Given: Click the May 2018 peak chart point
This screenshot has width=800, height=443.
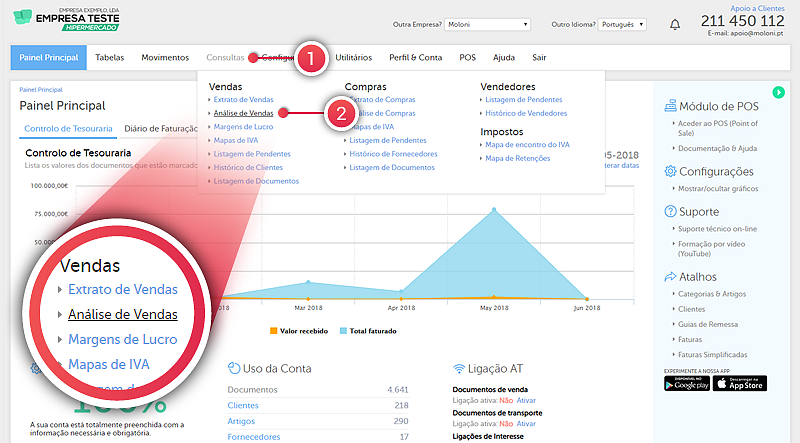Looking at the screenshot, I should [493, 210].
